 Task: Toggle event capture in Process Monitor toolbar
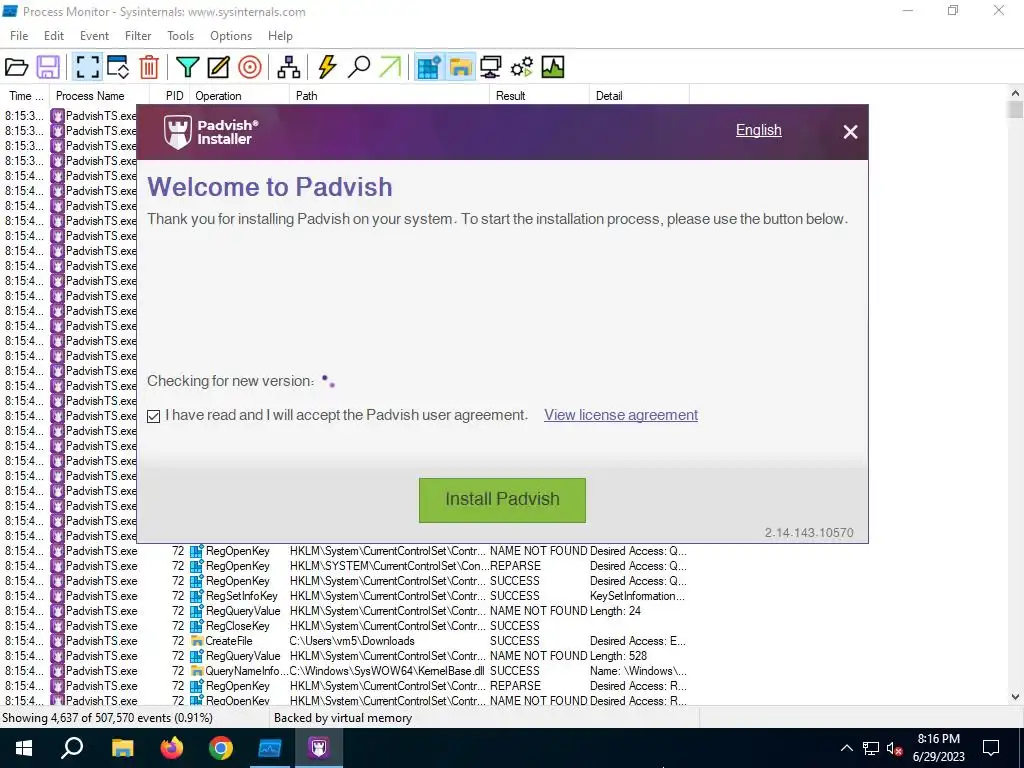88,67
